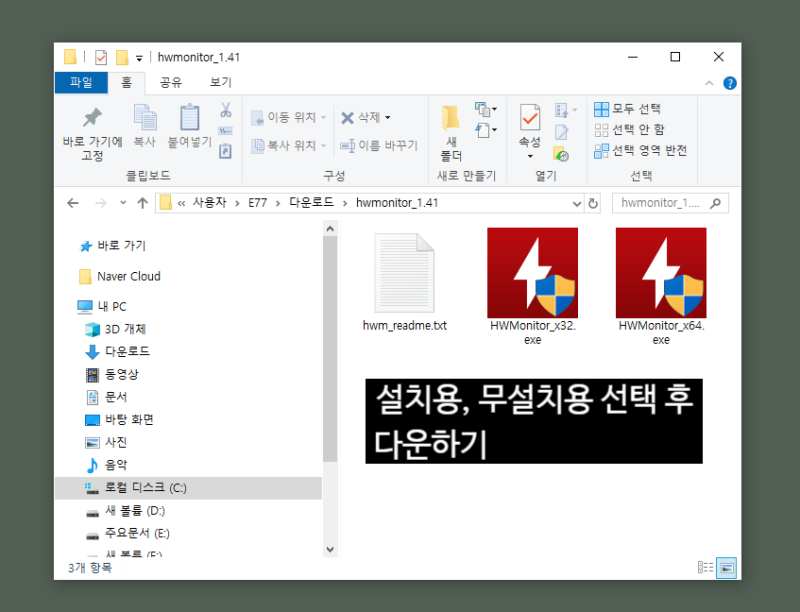Click the E77 breadcrumb
The image size is (800, 612).
(x=258, y=203)
